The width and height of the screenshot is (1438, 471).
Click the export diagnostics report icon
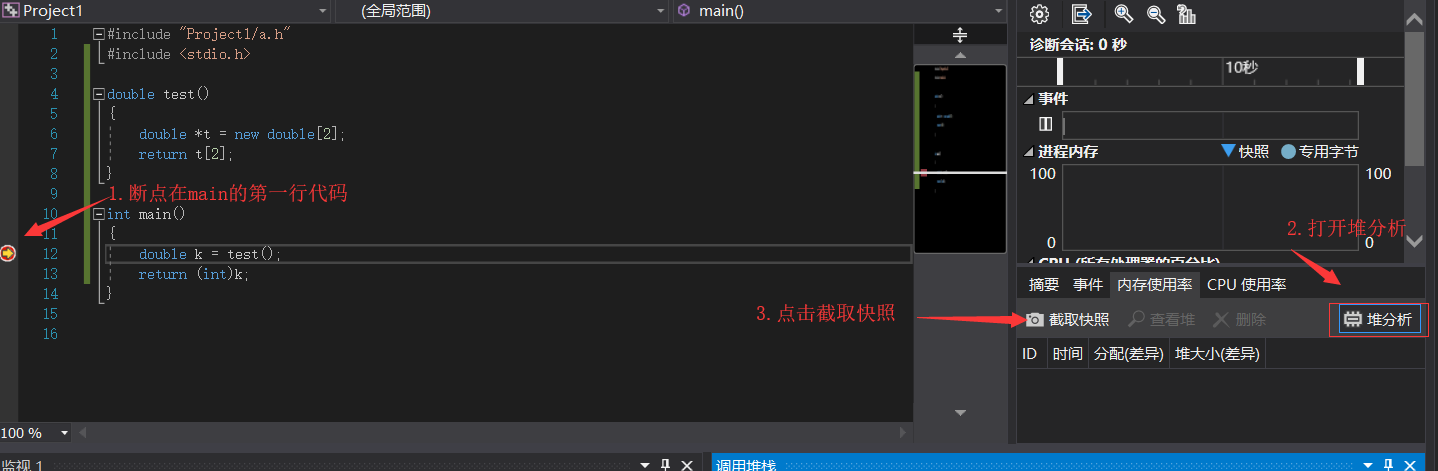click(x=1081, y=14)
